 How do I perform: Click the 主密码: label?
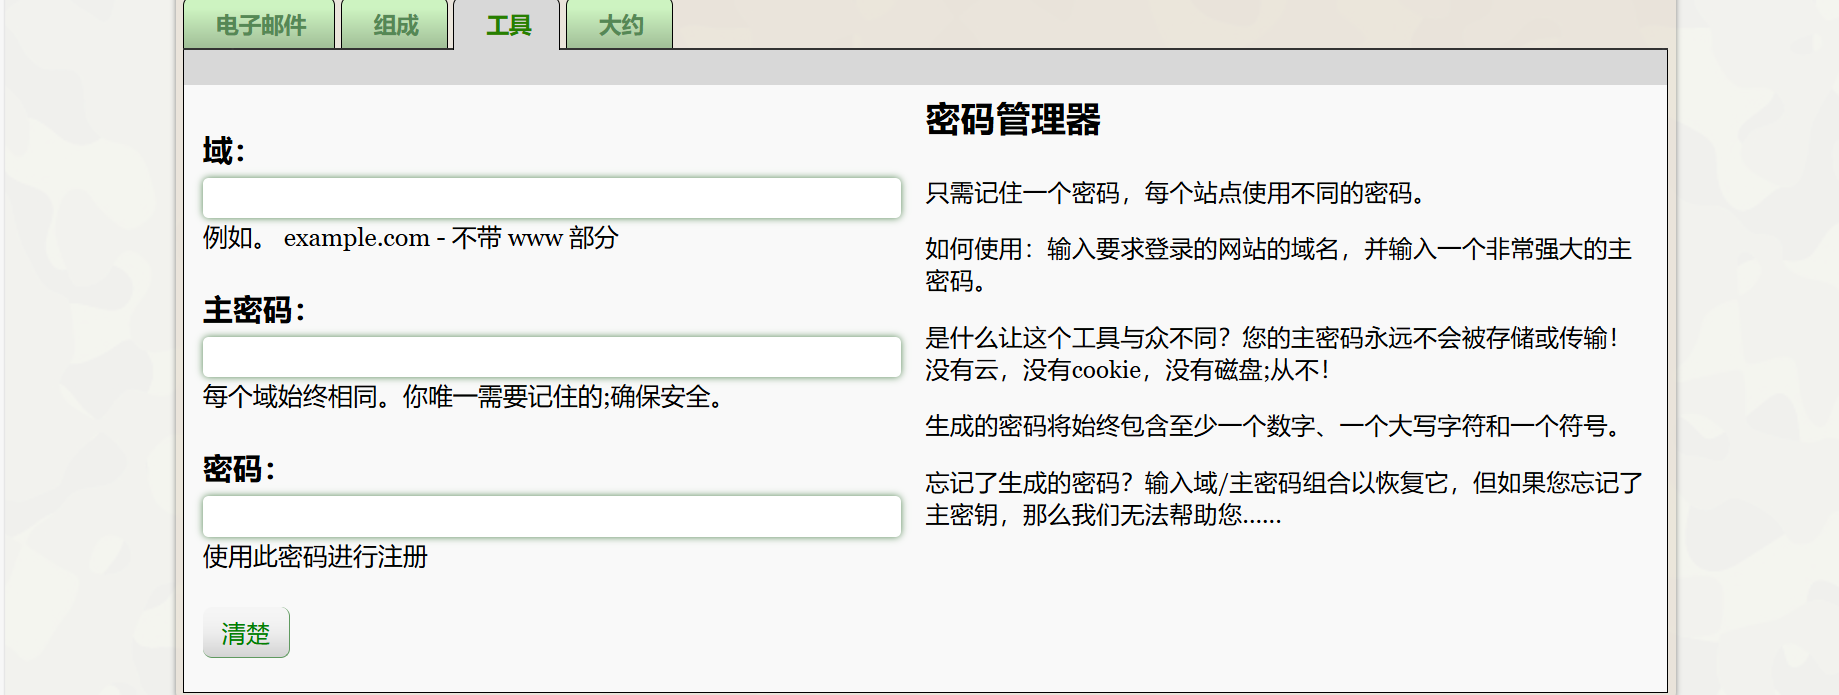[x=254, y=310]
